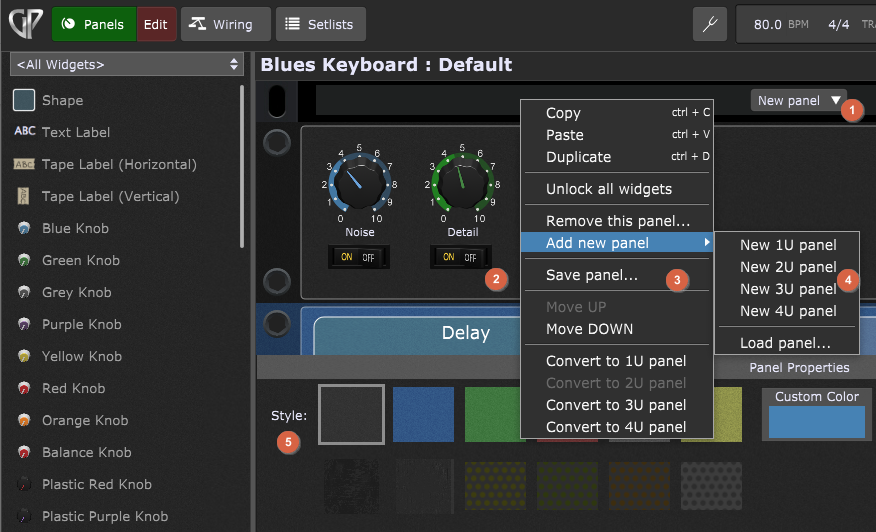Pick the Purple Knob widget
The height and width of the screenshot is (532, 876).
(x=68, y=324)
